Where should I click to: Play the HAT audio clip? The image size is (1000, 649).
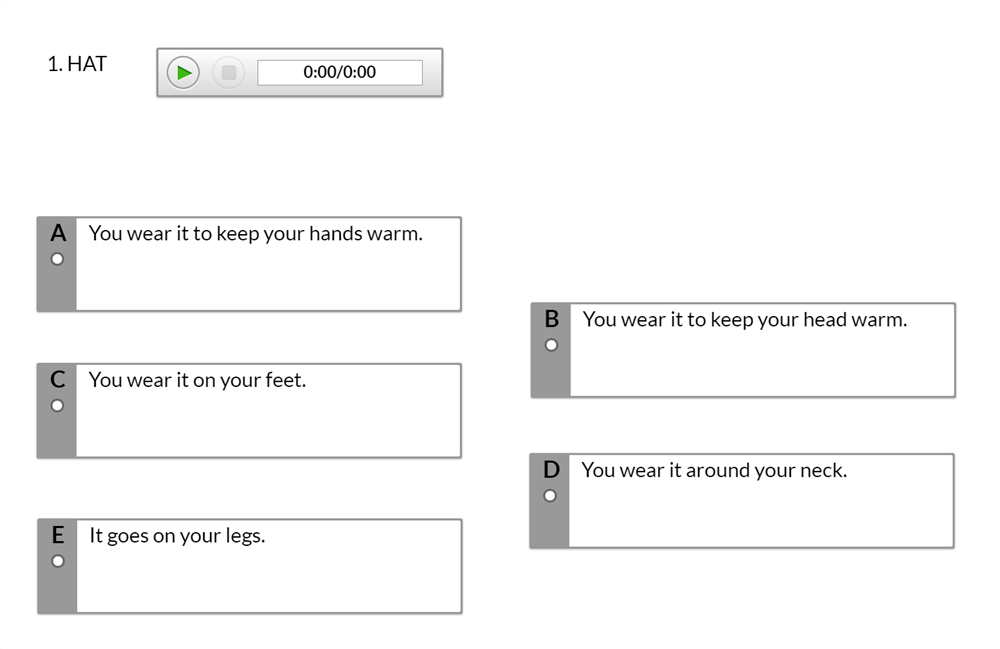[183, 72]
